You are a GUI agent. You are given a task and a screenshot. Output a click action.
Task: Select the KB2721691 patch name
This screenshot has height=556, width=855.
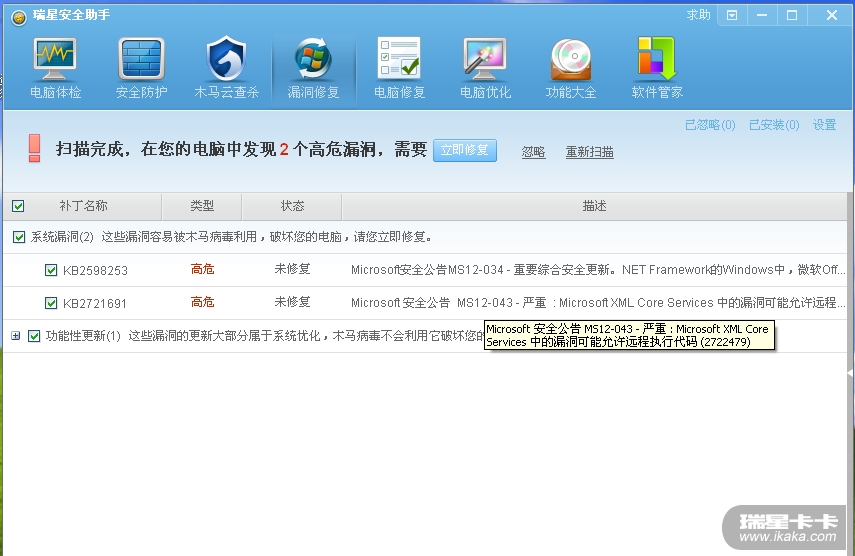coord(95,304)
